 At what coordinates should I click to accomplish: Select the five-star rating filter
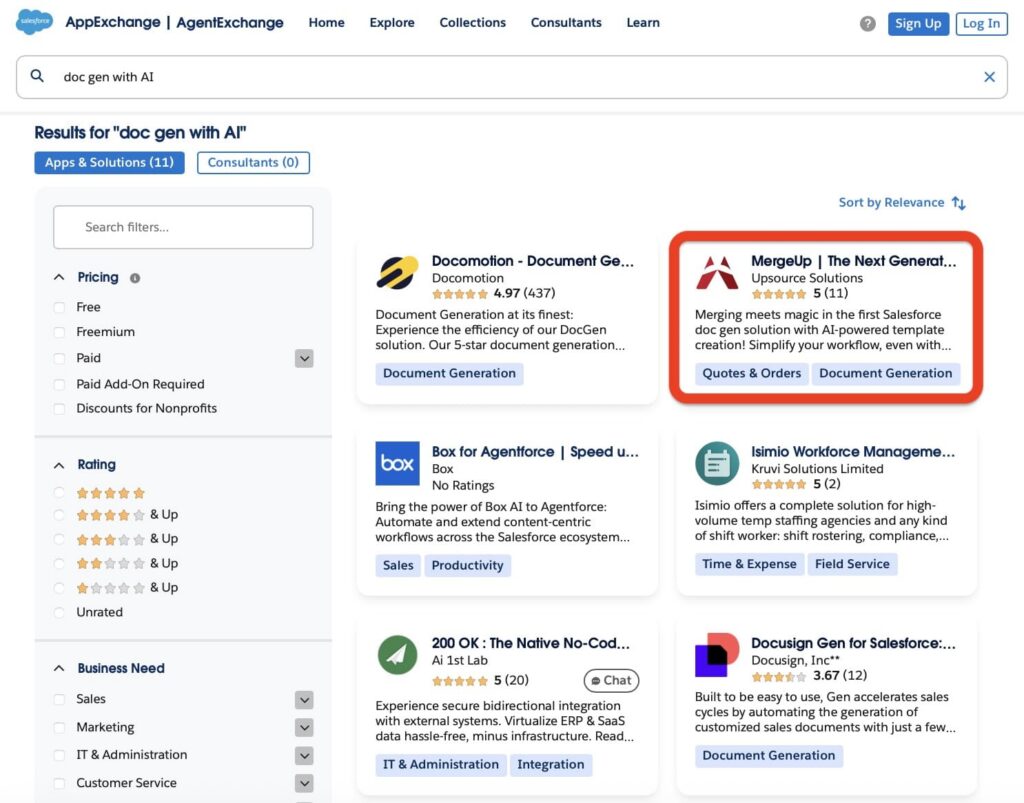(x=59, y=493)
